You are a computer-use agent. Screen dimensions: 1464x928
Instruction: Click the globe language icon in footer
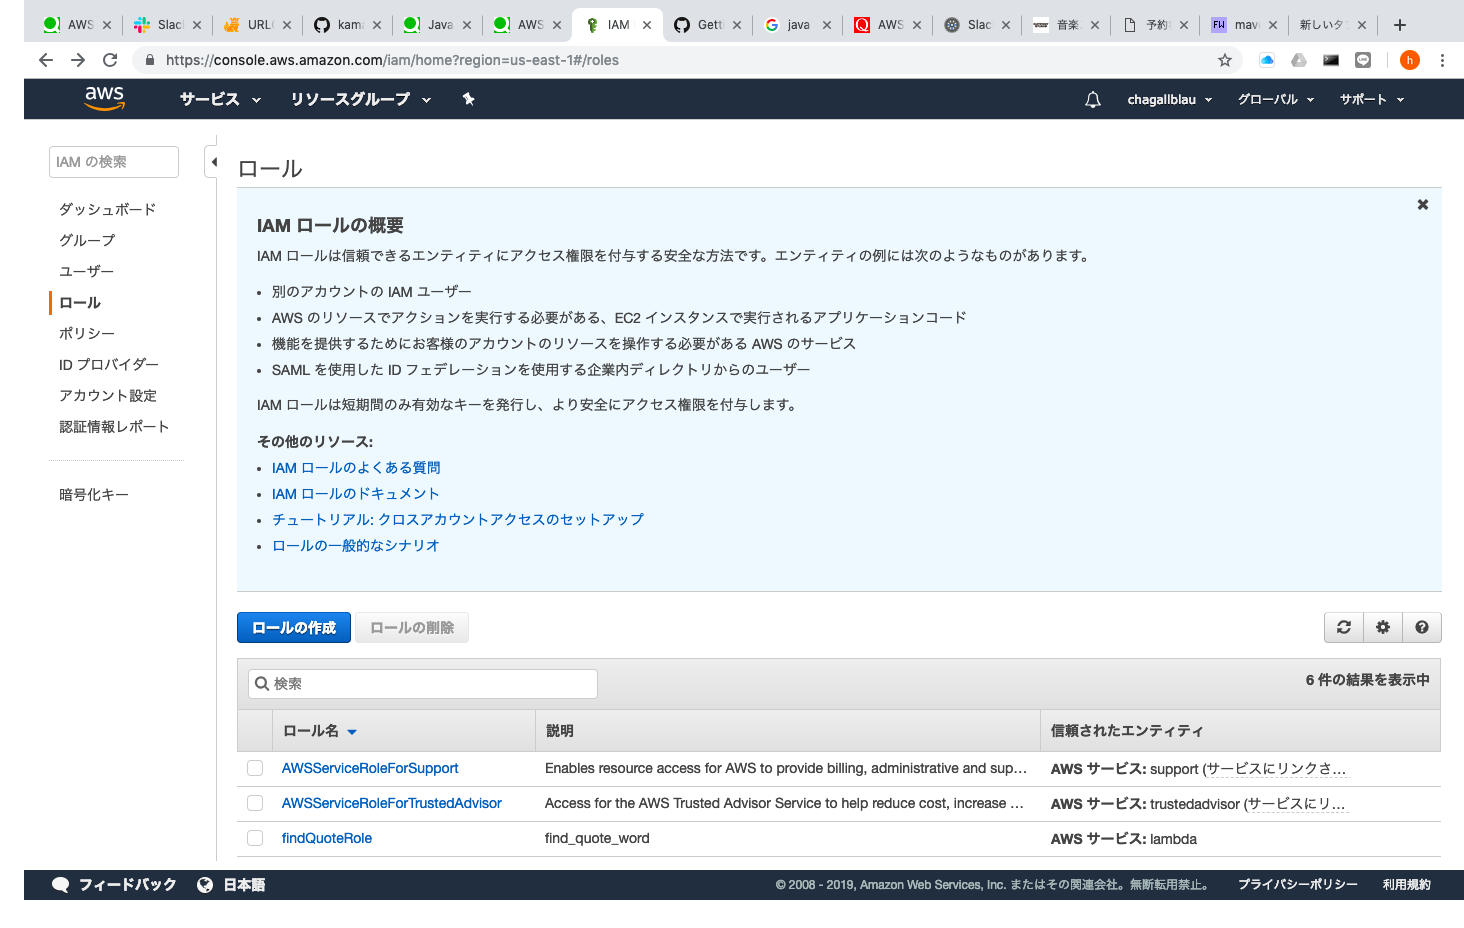pyautogui.click(x=205, y=885)
